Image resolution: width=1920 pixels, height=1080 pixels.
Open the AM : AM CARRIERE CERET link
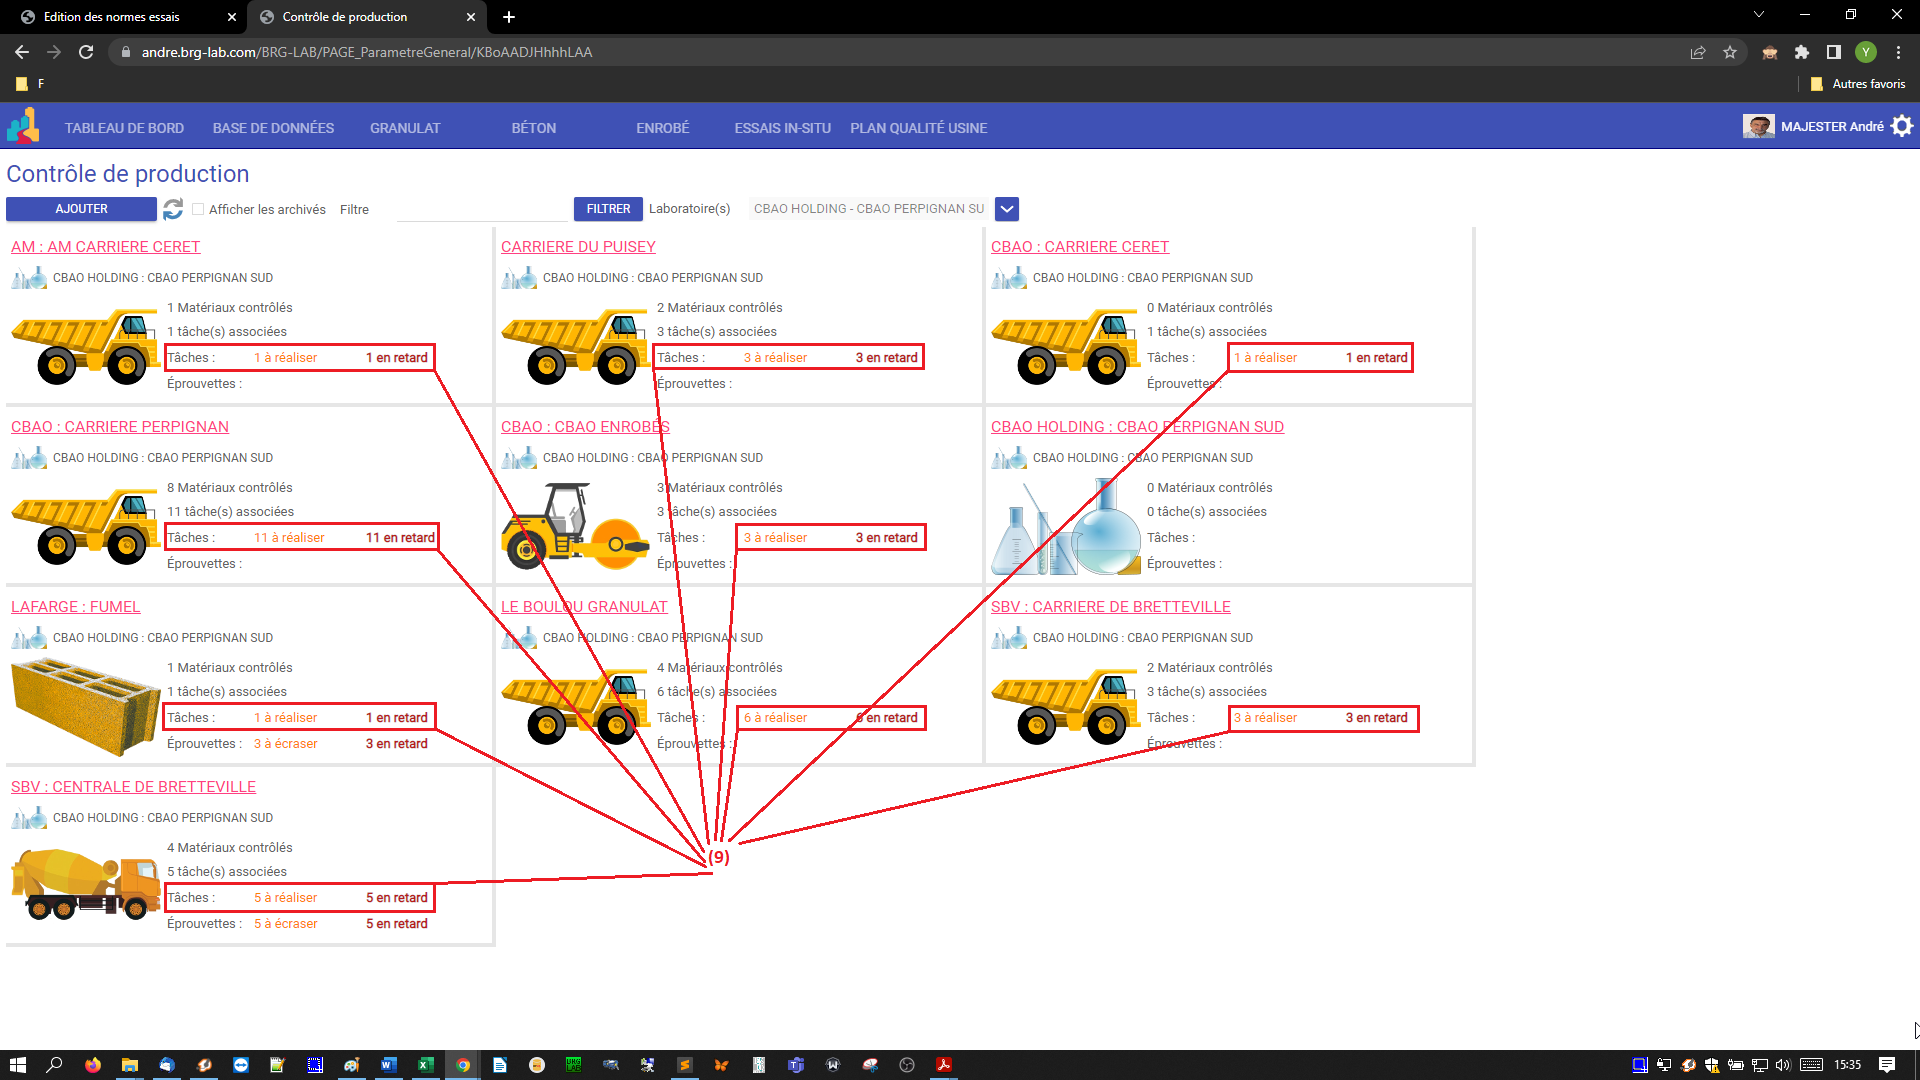[x=105, y=247]
